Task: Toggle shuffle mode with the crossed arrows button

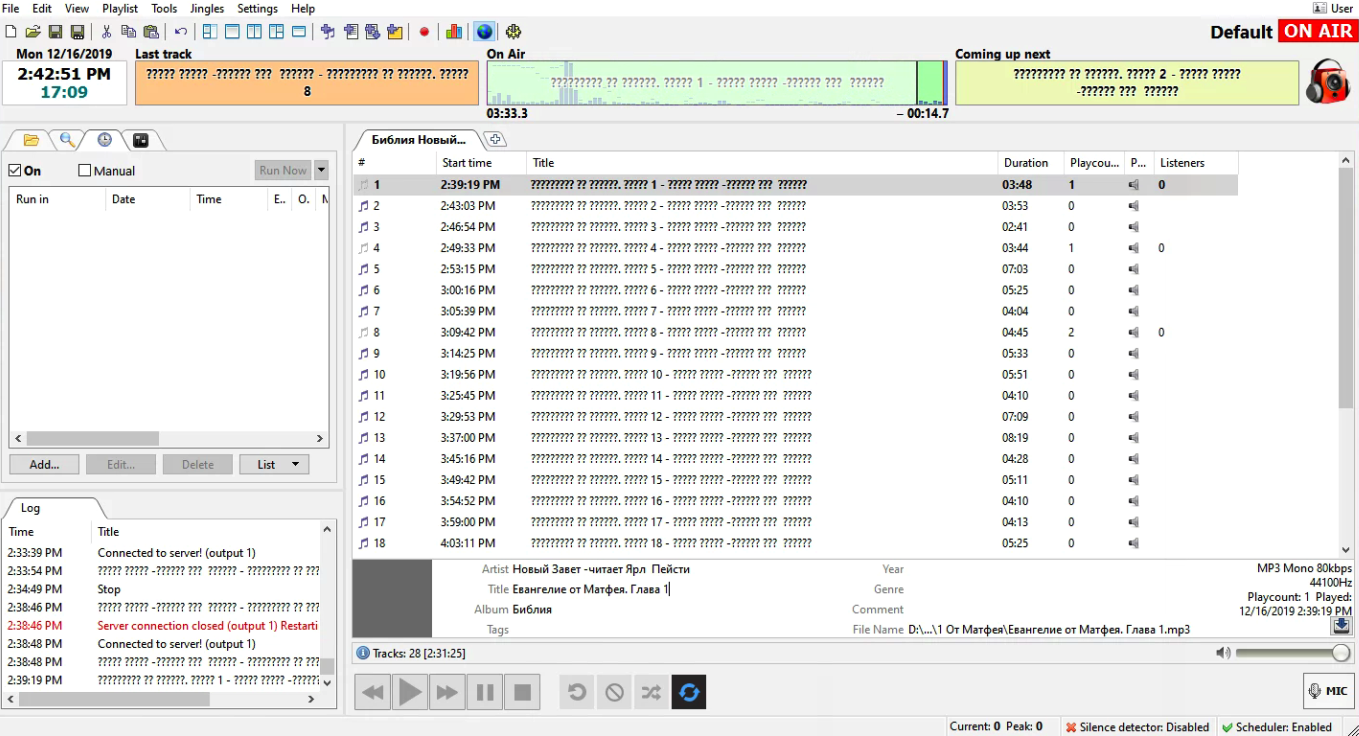Action: [651, 692]
